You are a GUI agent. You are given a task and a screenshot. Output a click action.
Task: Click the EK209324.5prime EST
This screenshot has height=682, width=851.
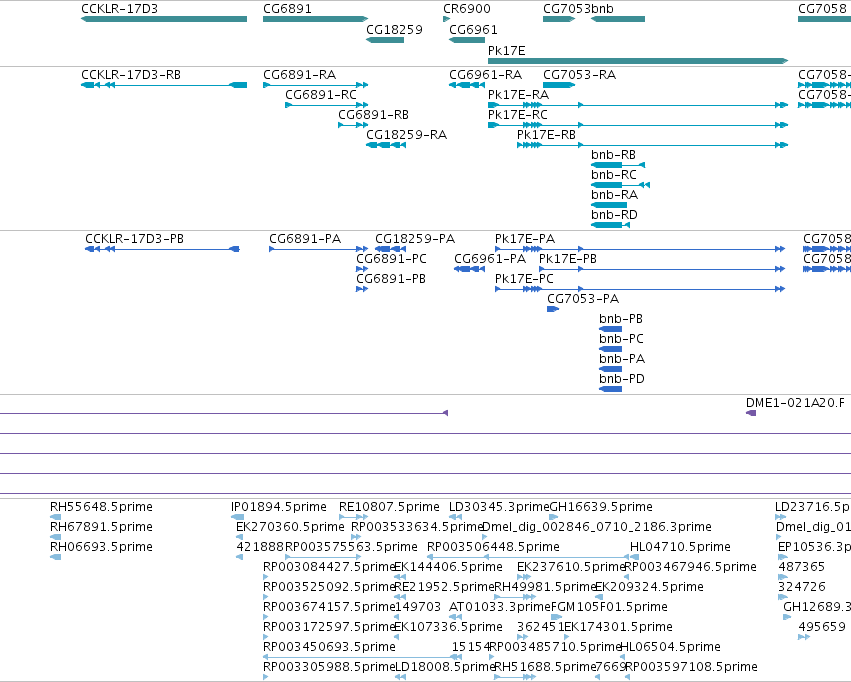coord(599,597)
